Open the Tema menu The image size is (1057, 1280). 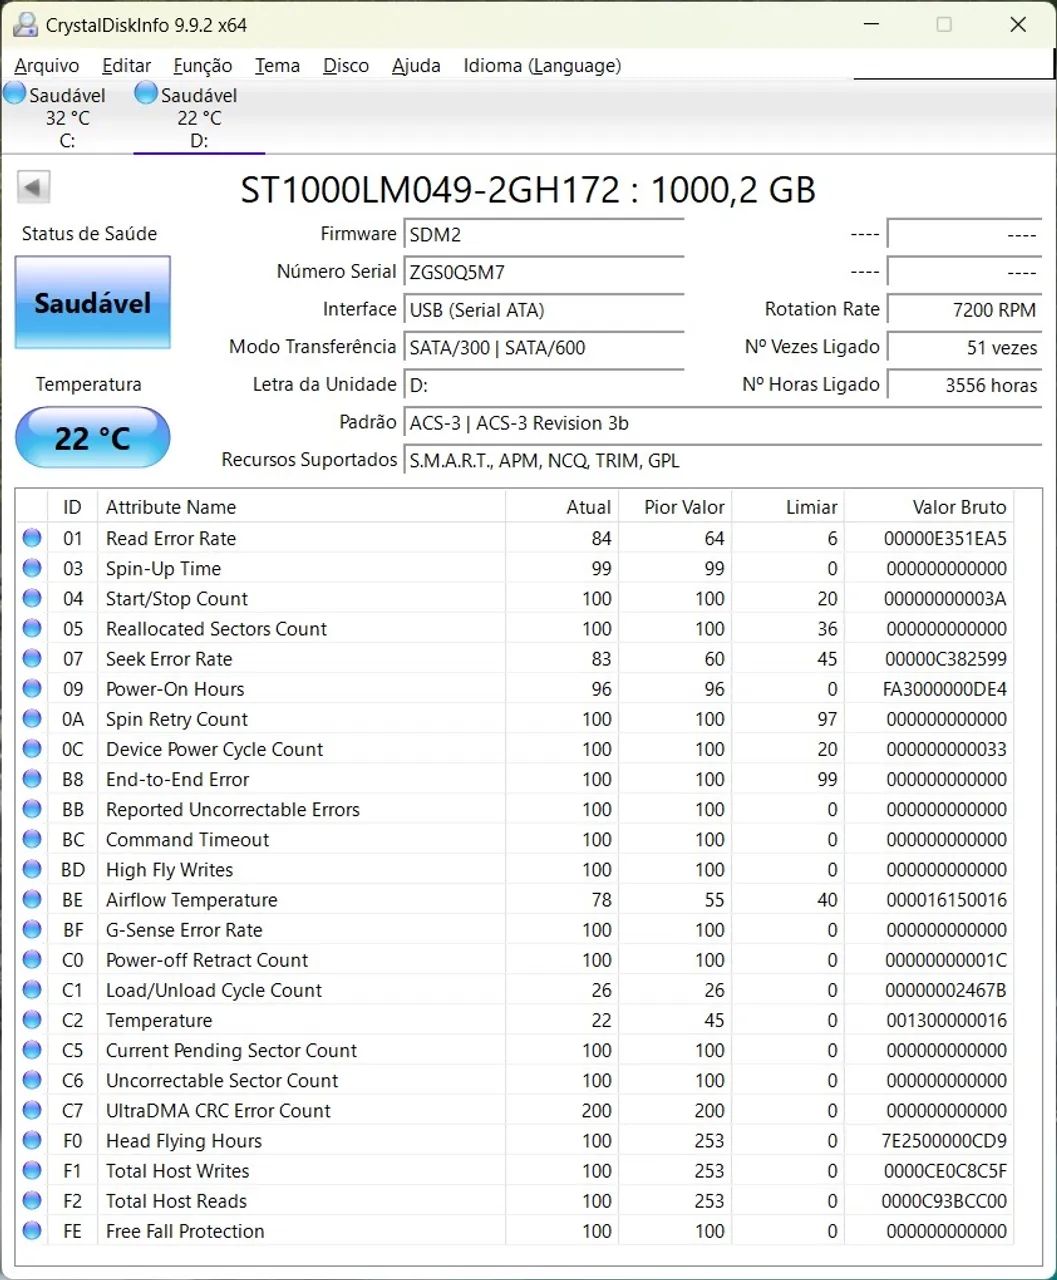[277, 66]
